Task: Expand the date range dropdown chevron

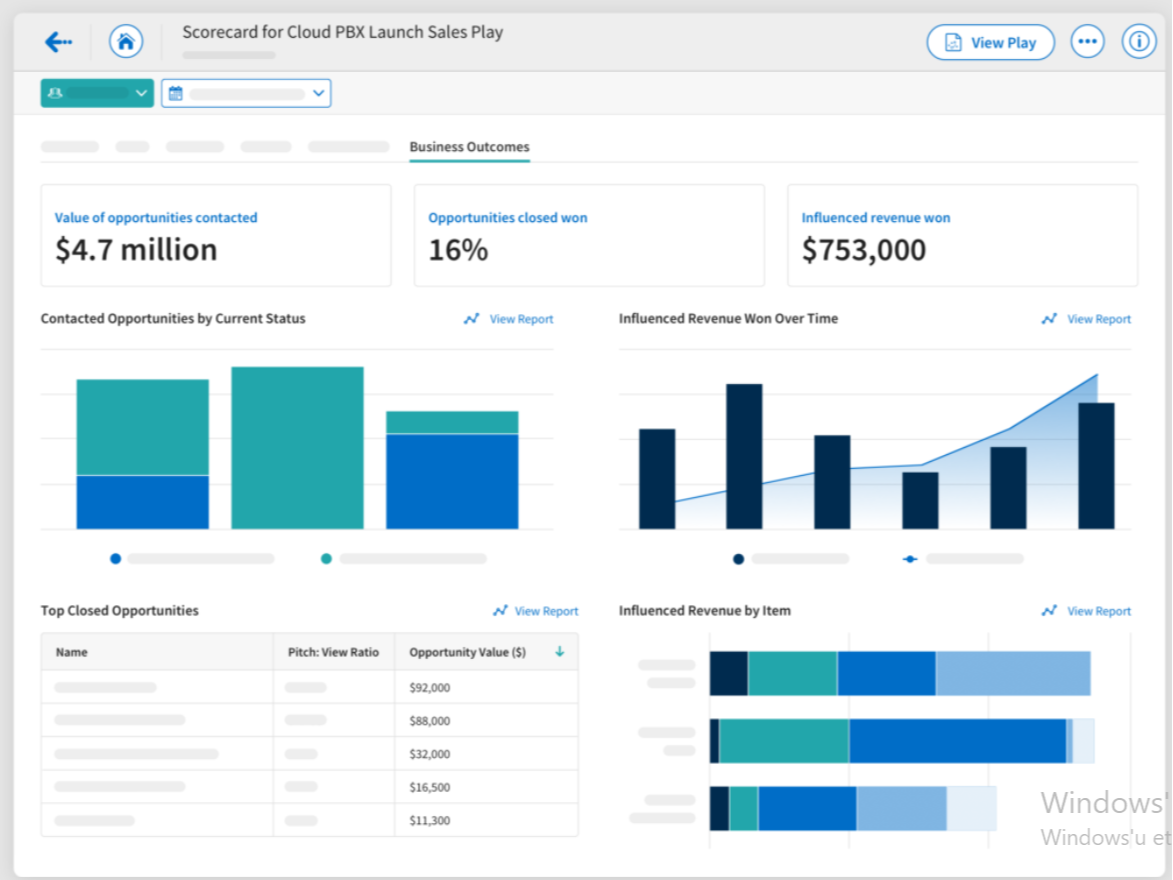Action: tap(318, 94)
